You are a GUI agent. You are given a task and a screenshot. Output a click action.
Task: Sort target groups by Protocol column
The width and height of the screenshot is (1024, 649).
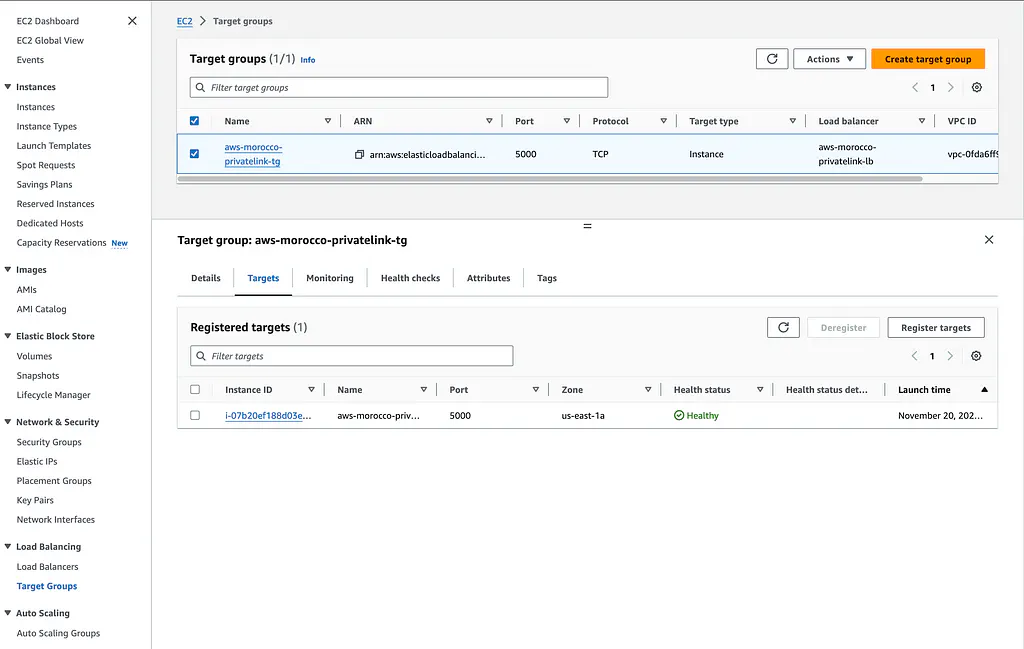664,121
